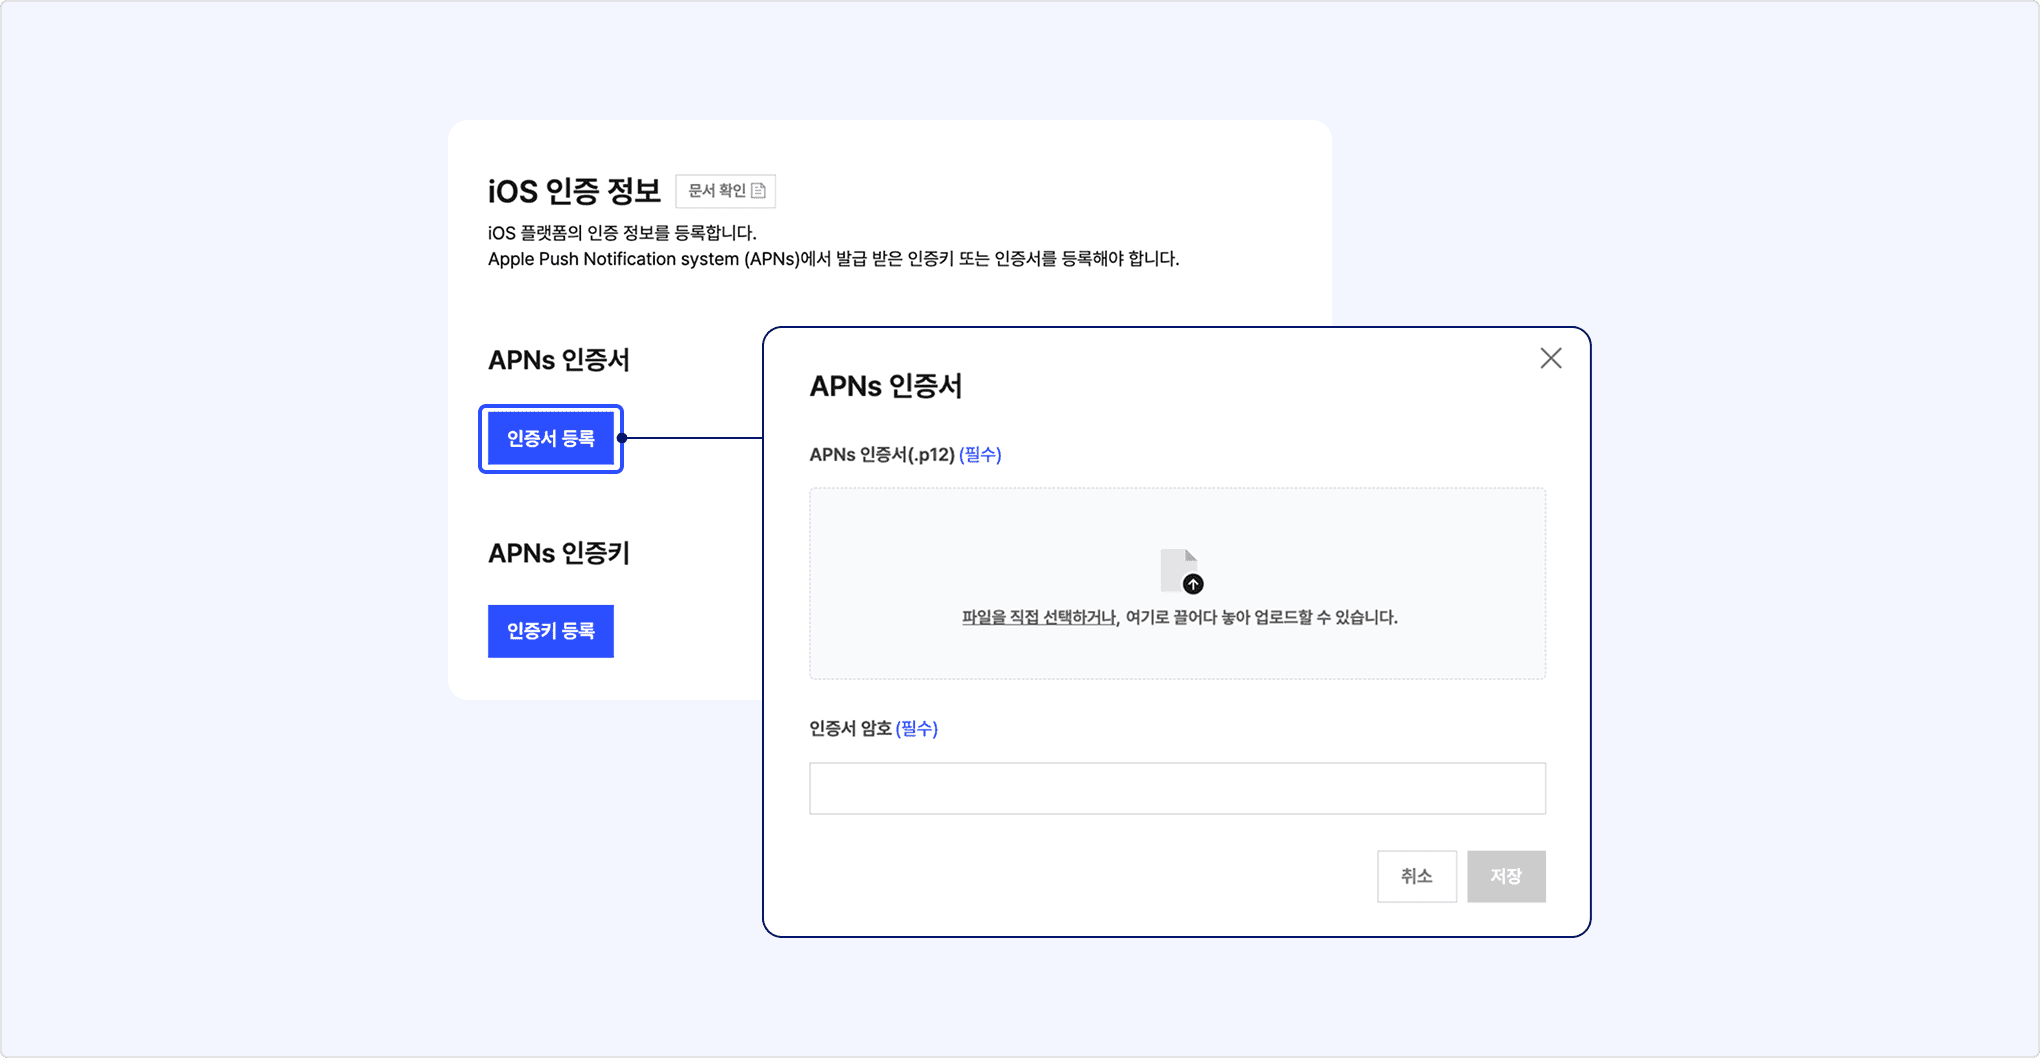The height and width of the screenshot is (1058, 2040).
Task: Click the grayed-out 저장 button
Action: [x=1506, y=876]
